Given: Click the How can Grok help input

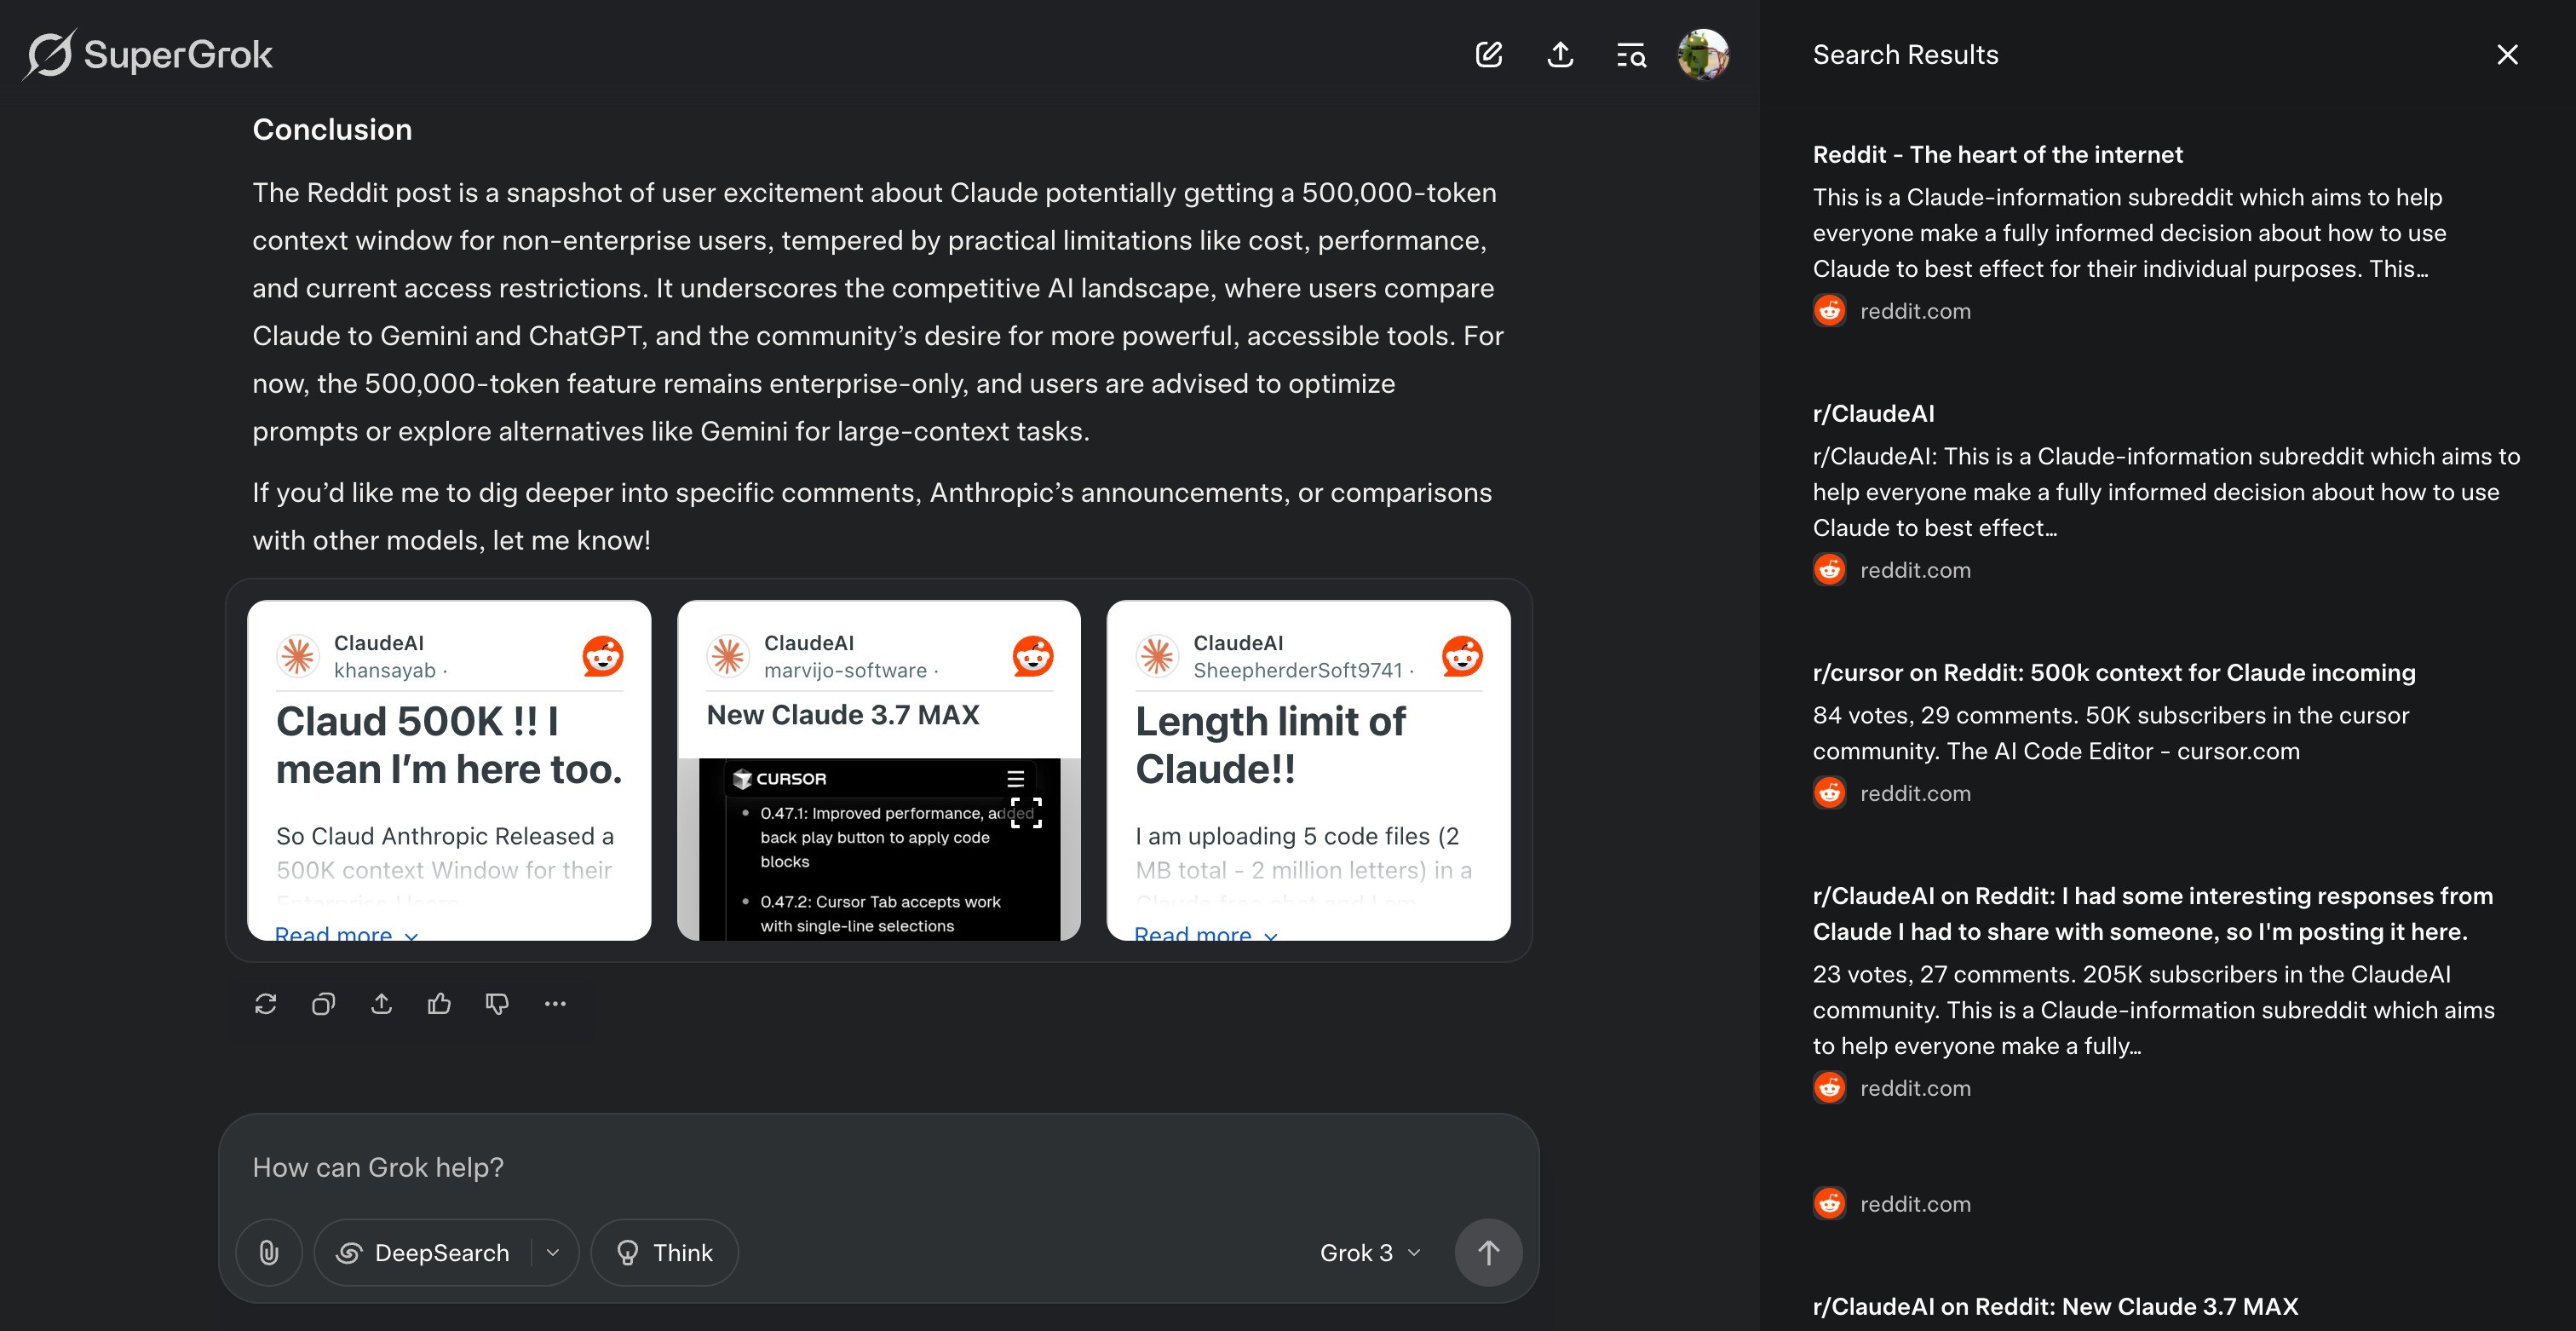Looking at the screenshot, I should pyautogui.click(x=878, y=1167).
